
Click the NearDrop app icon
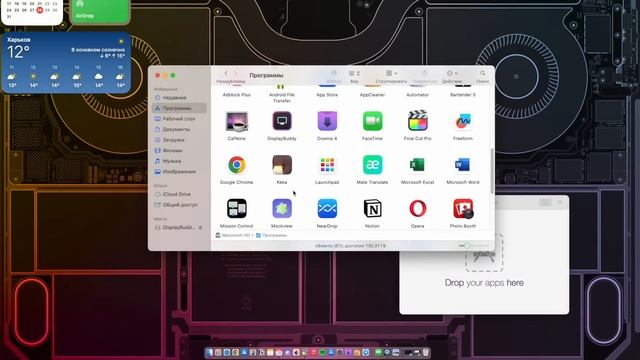pos(327,209)
